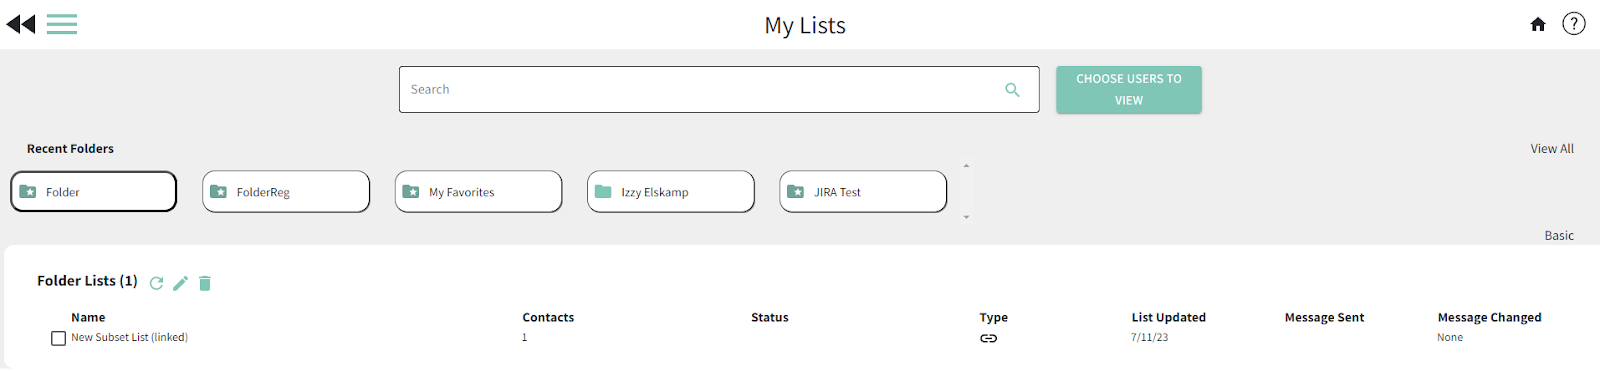This screenshot has height=371, width=1600.
Task: Open the My Favorites folder
Action: click(478, 191)
